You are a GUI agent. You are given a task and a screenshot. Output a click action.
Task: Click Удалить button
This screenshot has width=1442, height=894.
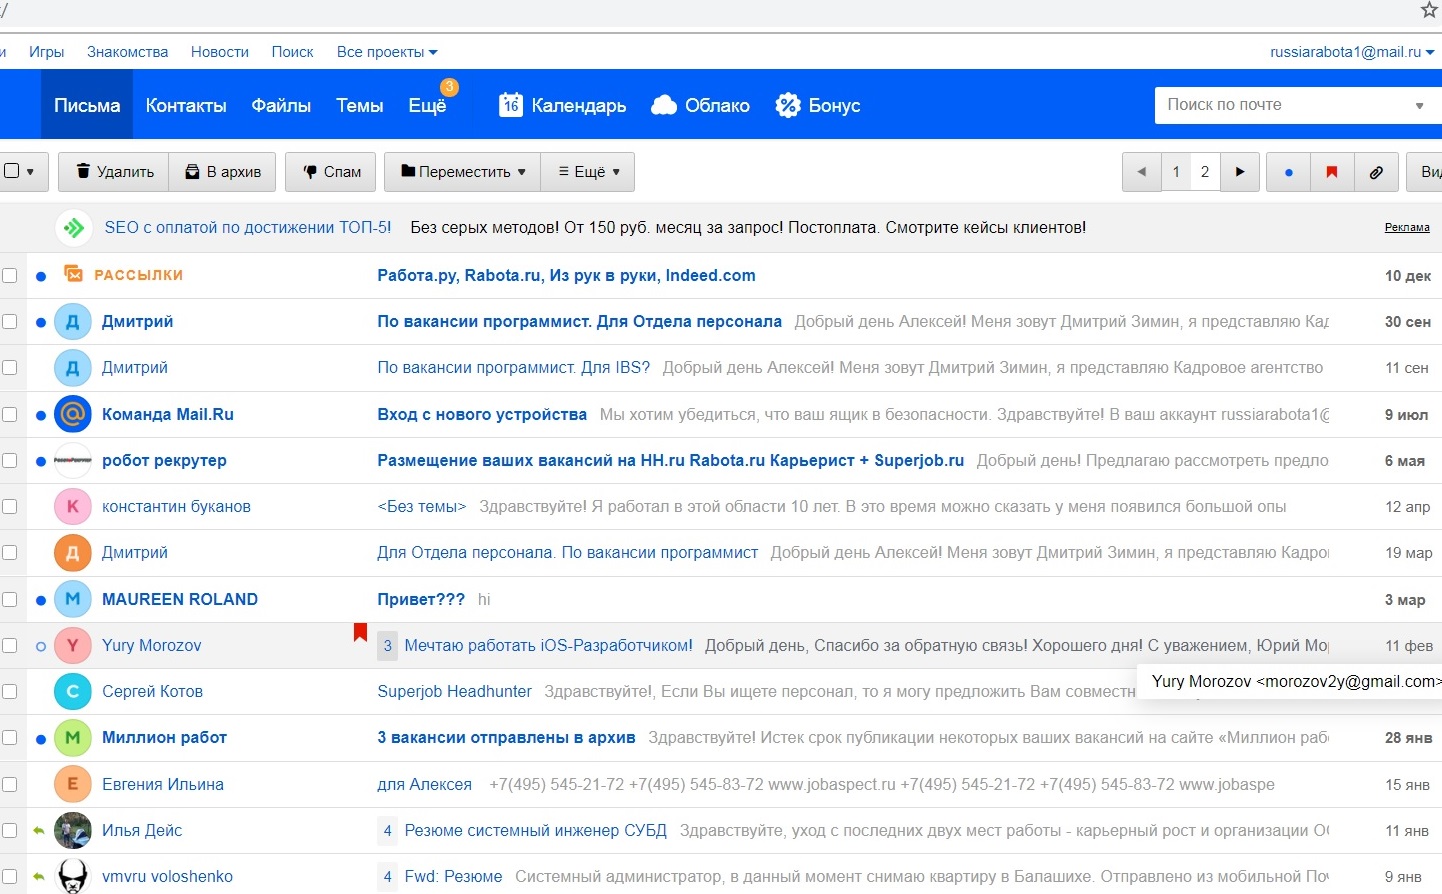[114, 172]
